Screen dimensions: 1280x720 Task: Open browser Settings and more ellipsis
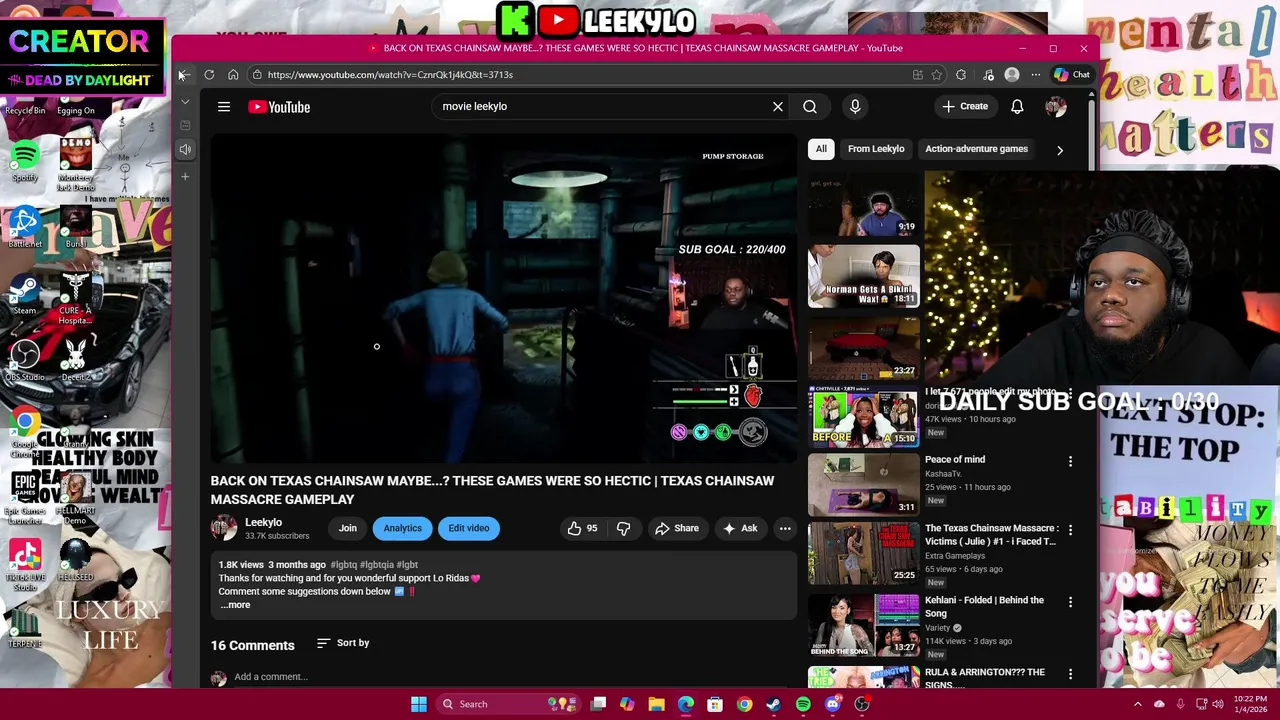(1036, 75)
